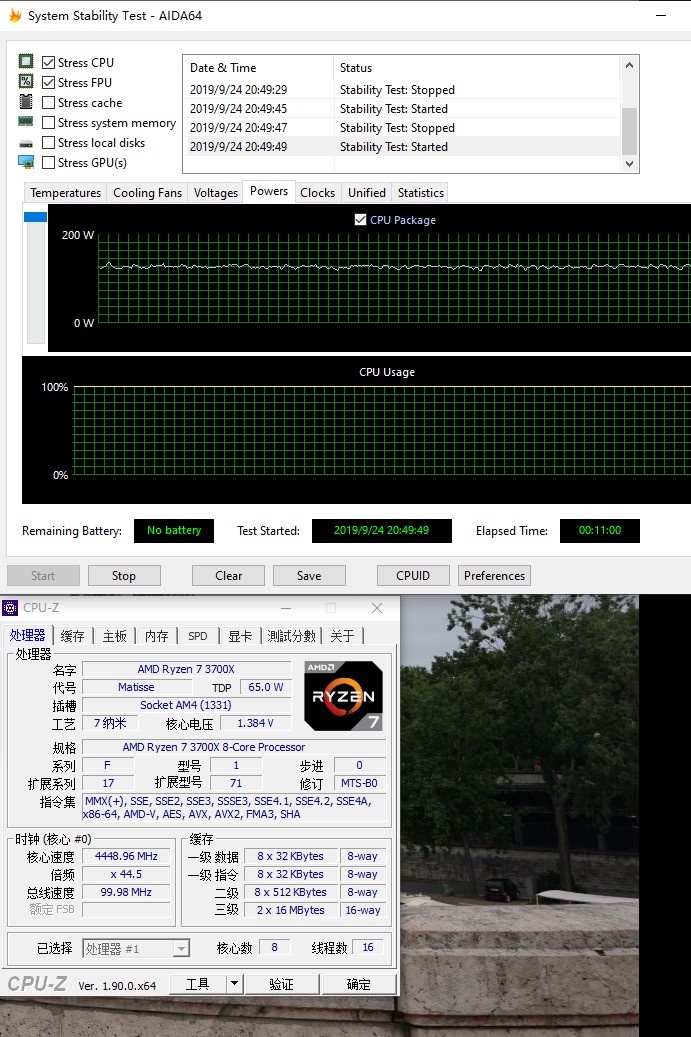
Task: Open Preferences
Action: (494, 575)
